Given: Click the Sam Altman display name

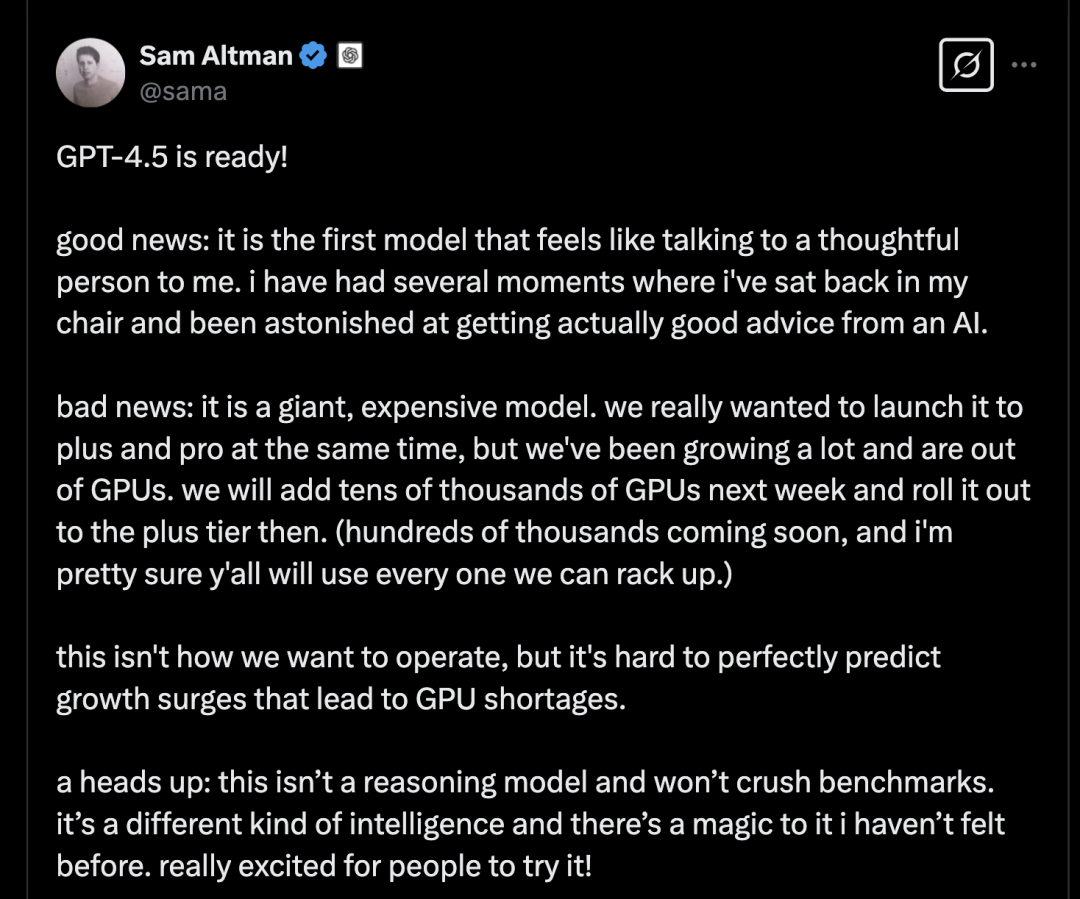Looking at the screenshot, I should (216, 56).
